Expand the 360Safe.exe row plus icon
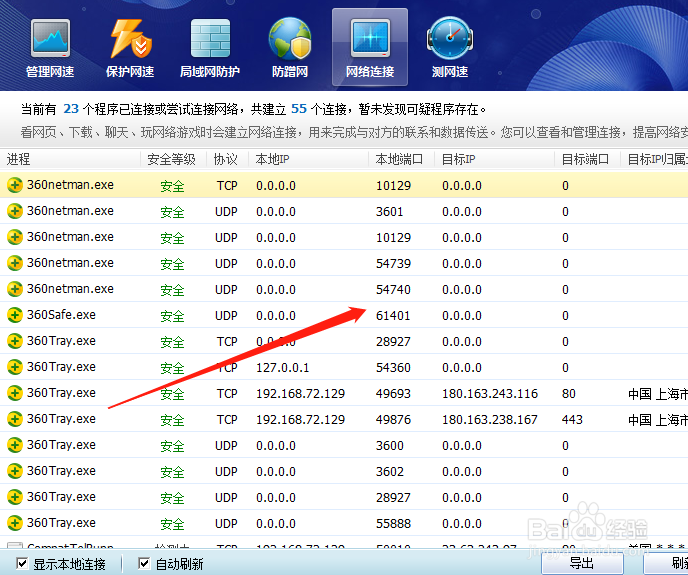The width and height of the screenshot is (688, 575). coord(14,315)
